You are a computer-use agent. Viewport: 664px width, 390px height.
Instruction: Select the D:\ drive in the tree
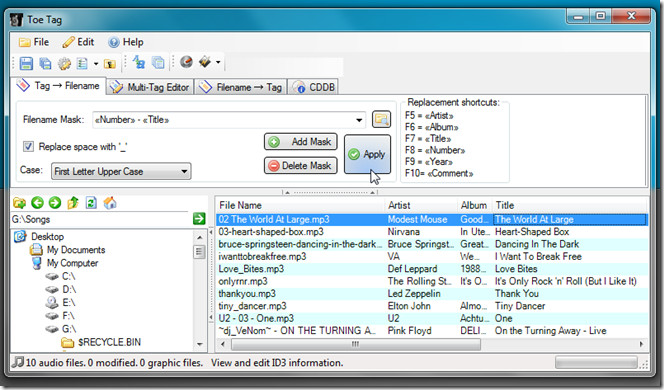69,289
